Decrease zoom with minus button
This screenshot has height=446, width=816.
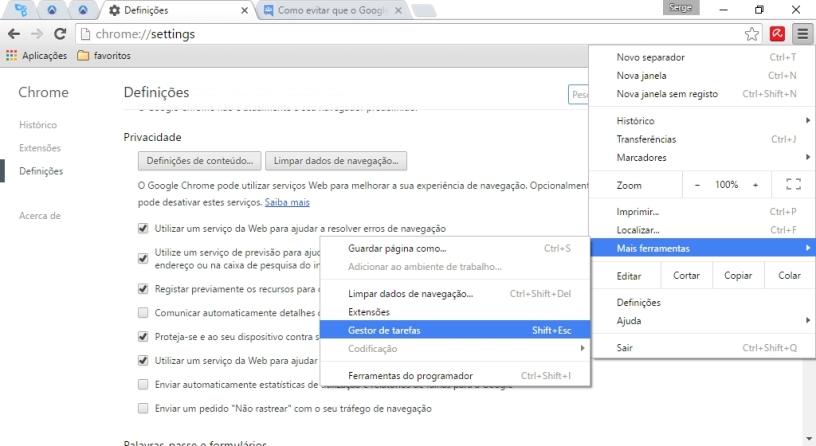click(697, 185)
